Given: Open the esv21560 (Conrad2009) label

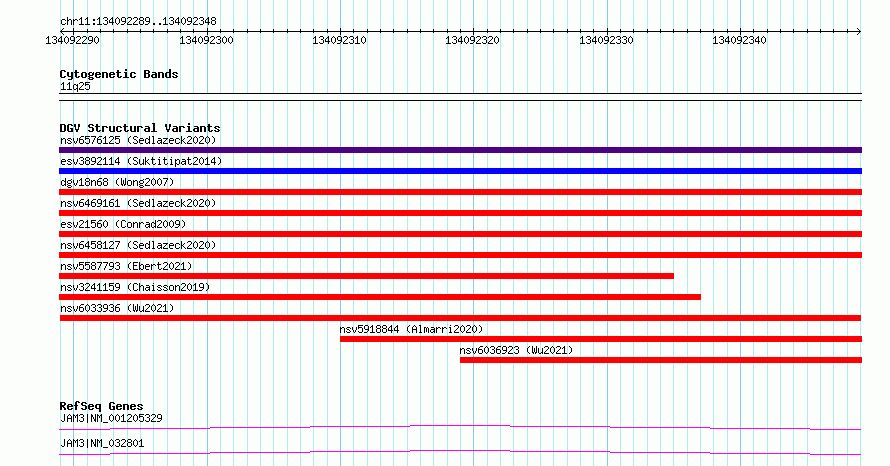Looking at the screenshot, I should point(123,224).
